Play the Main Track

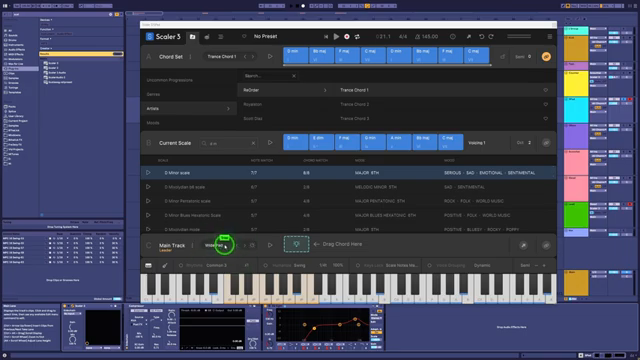270,245
